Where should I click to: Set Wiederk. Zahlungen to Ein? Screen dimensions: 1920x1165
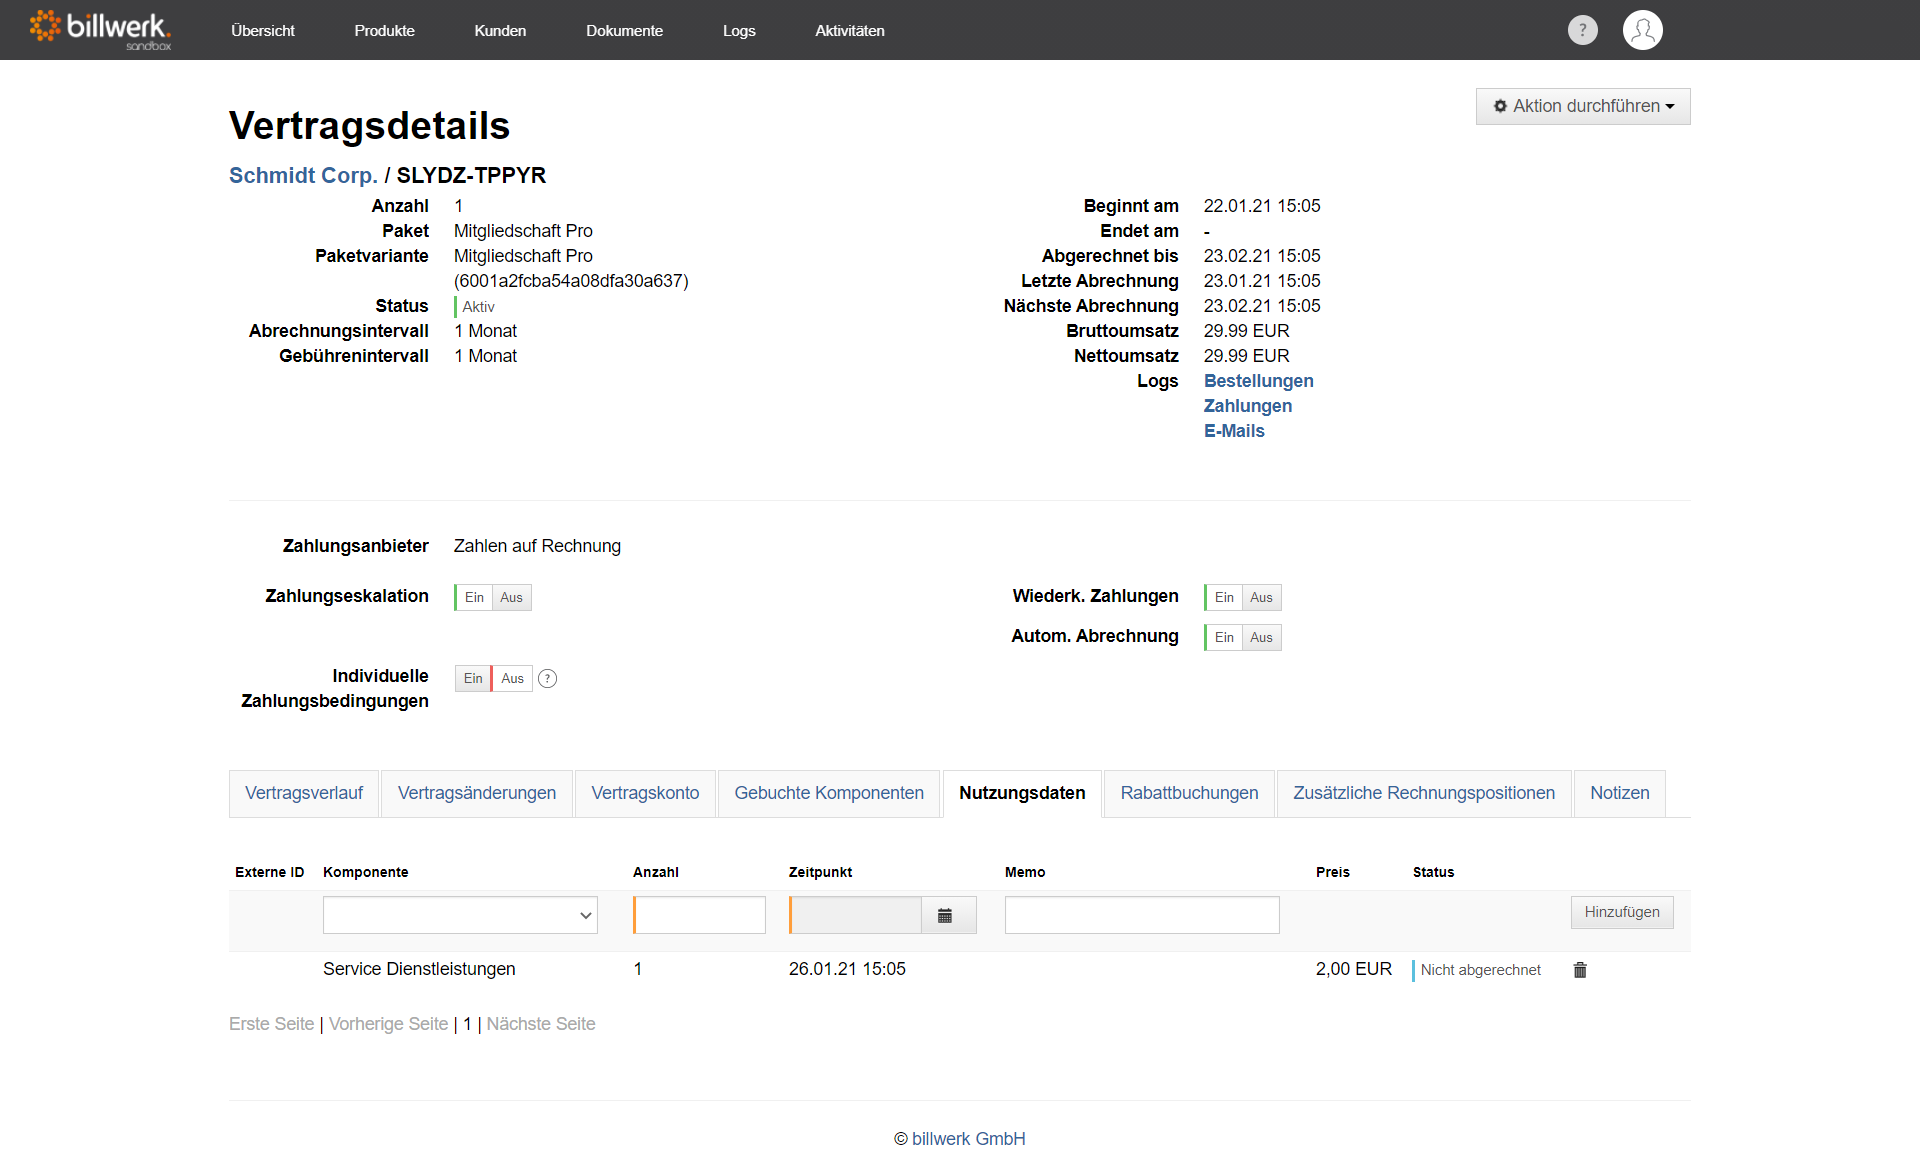[1224, 597]
